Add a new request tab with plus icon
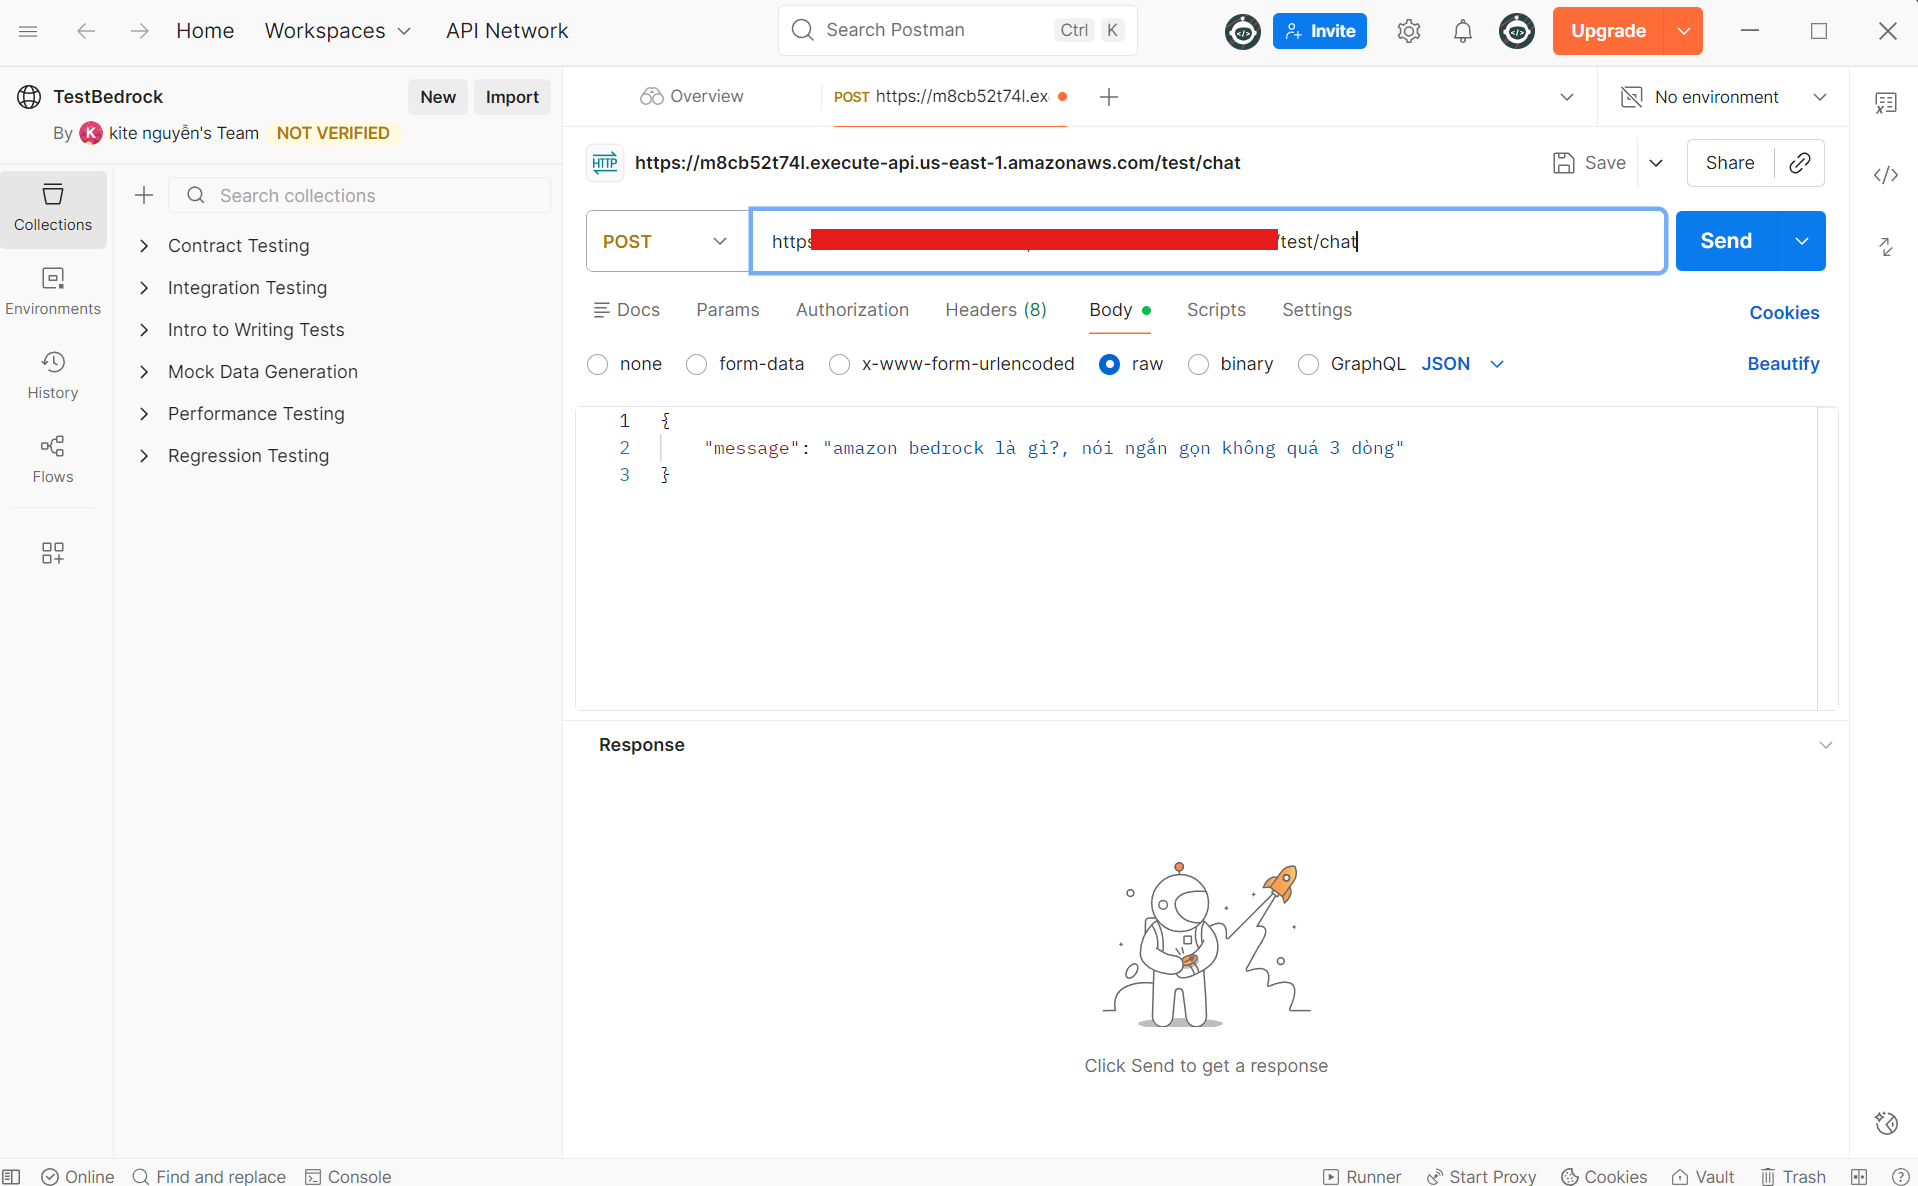 click(x=1108, y=97)
